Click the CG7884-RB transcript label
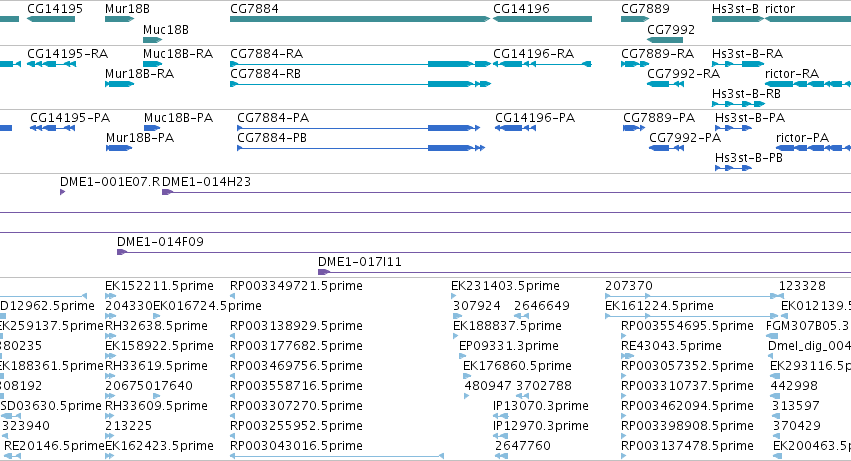Image resolution: width=851 pixels, height=461 pixels. click(x=265, y=74)
